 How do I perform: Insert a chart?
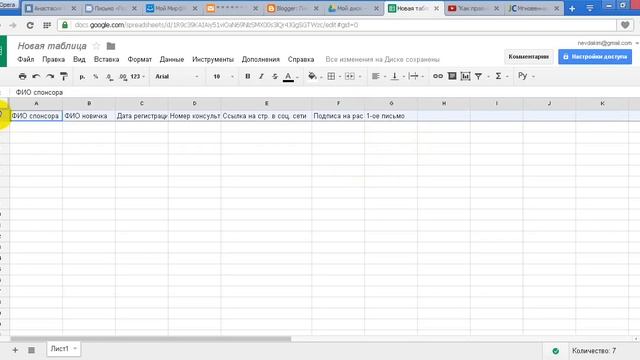(465, 76)
